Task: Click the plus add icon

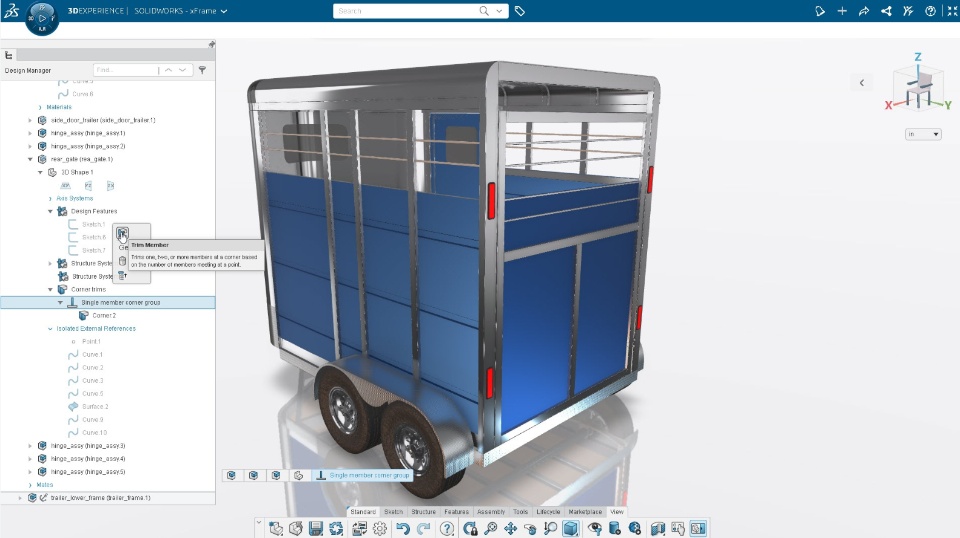Action: 842,11
